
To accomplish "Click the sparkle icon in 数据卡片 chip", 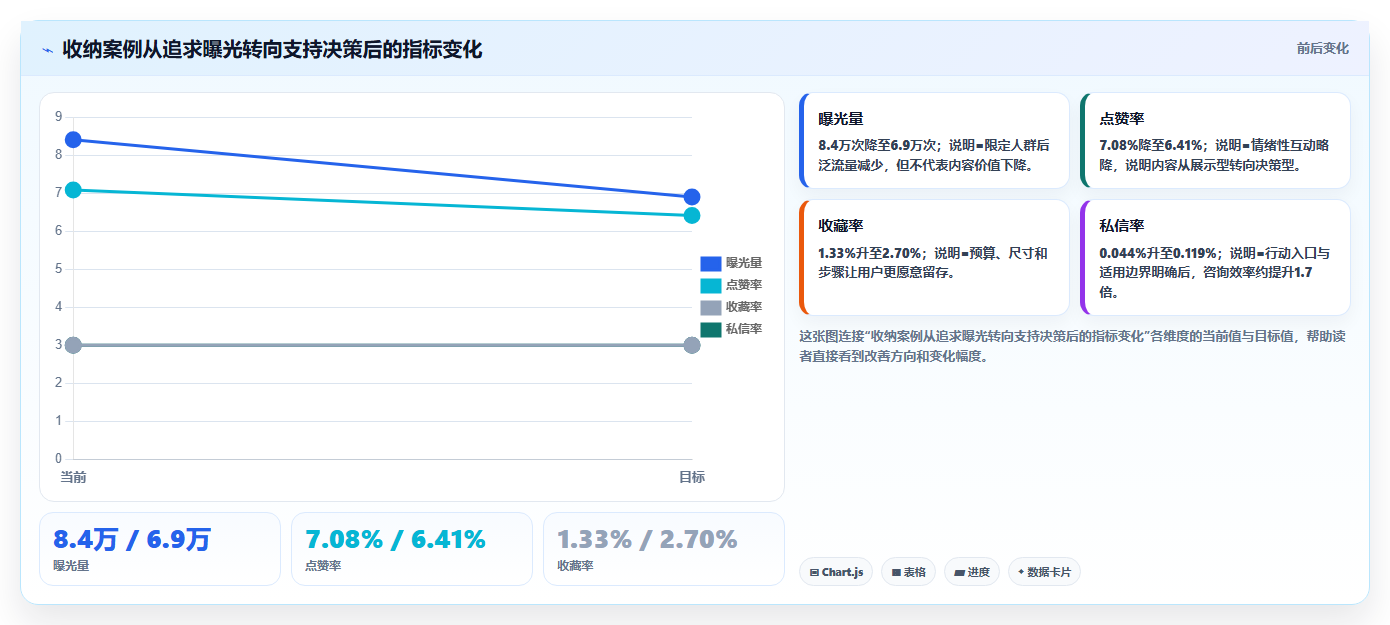I will [1021, 573].
